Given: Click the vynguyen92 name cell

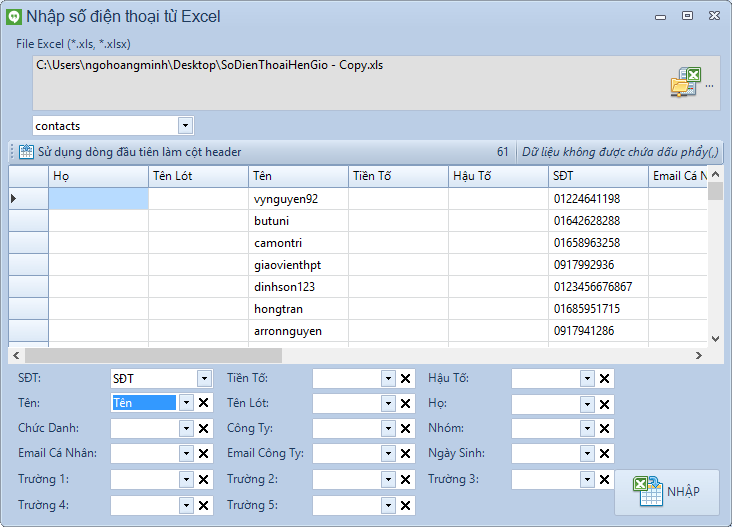Looking at the screenshot, I should tap(298, 199).
